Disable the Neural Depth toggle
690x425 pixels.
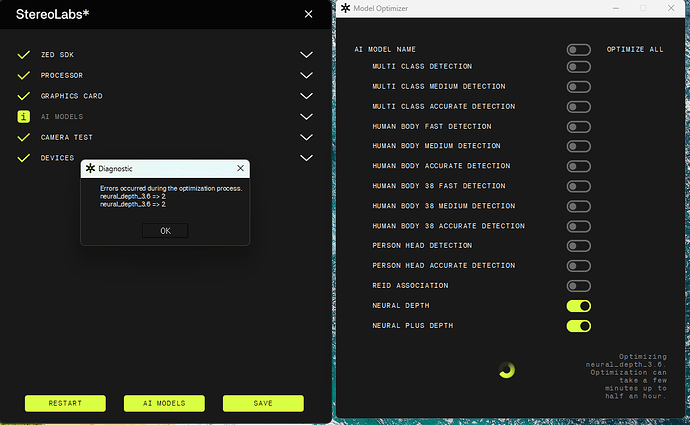click(x=578, y=306)
